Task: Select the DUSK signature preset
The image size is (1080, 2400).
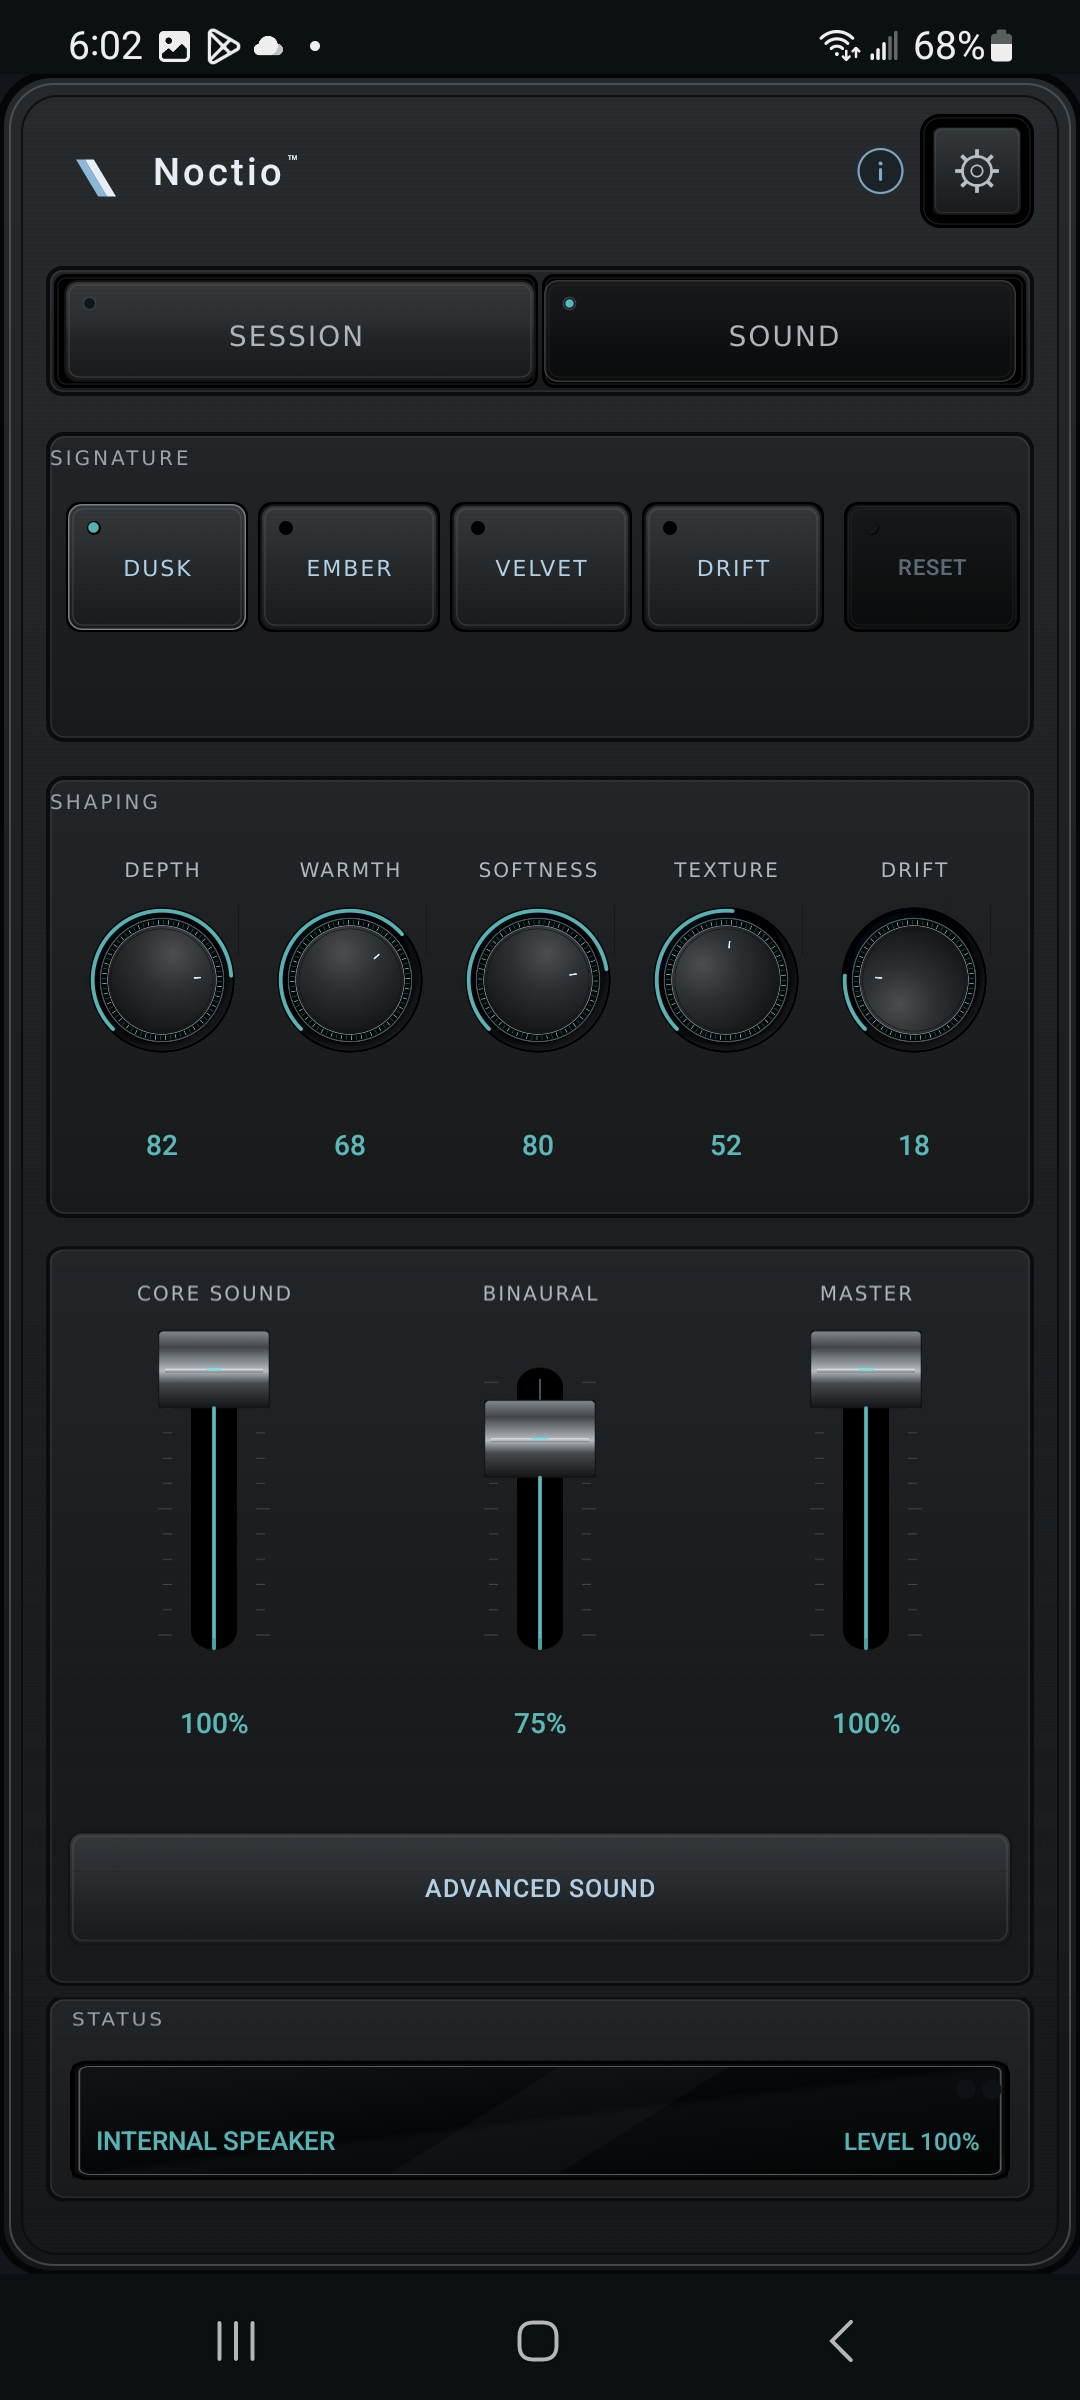Action: pos(157,567)
